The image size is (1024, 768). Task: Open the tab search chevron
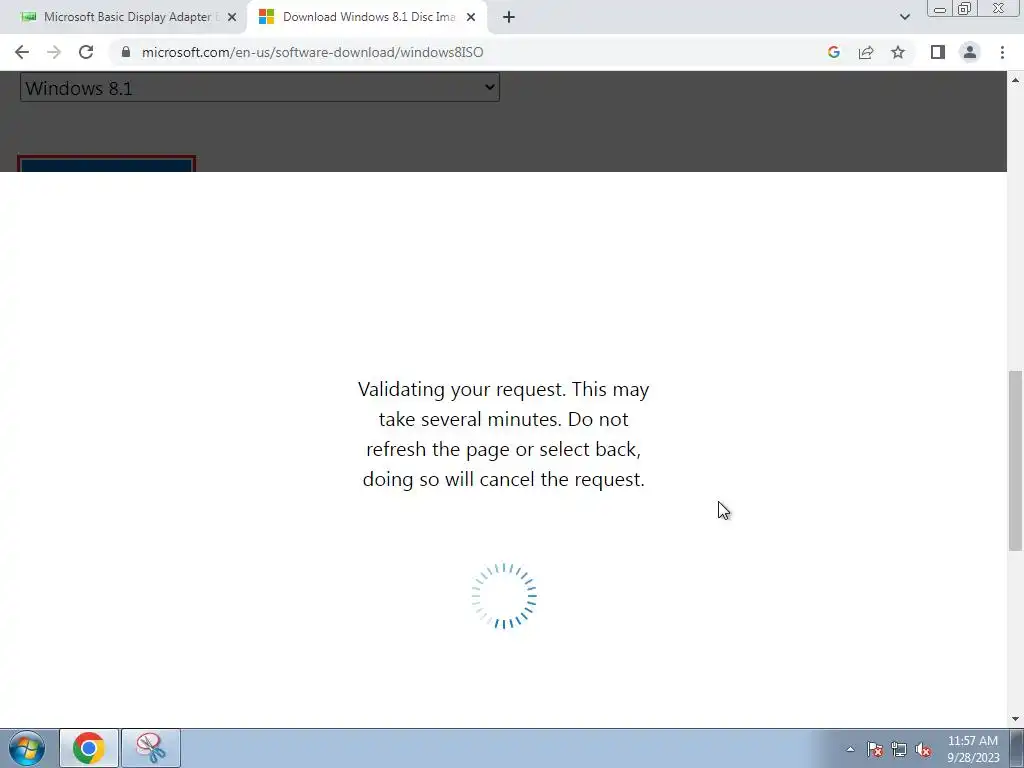(904, 17)
